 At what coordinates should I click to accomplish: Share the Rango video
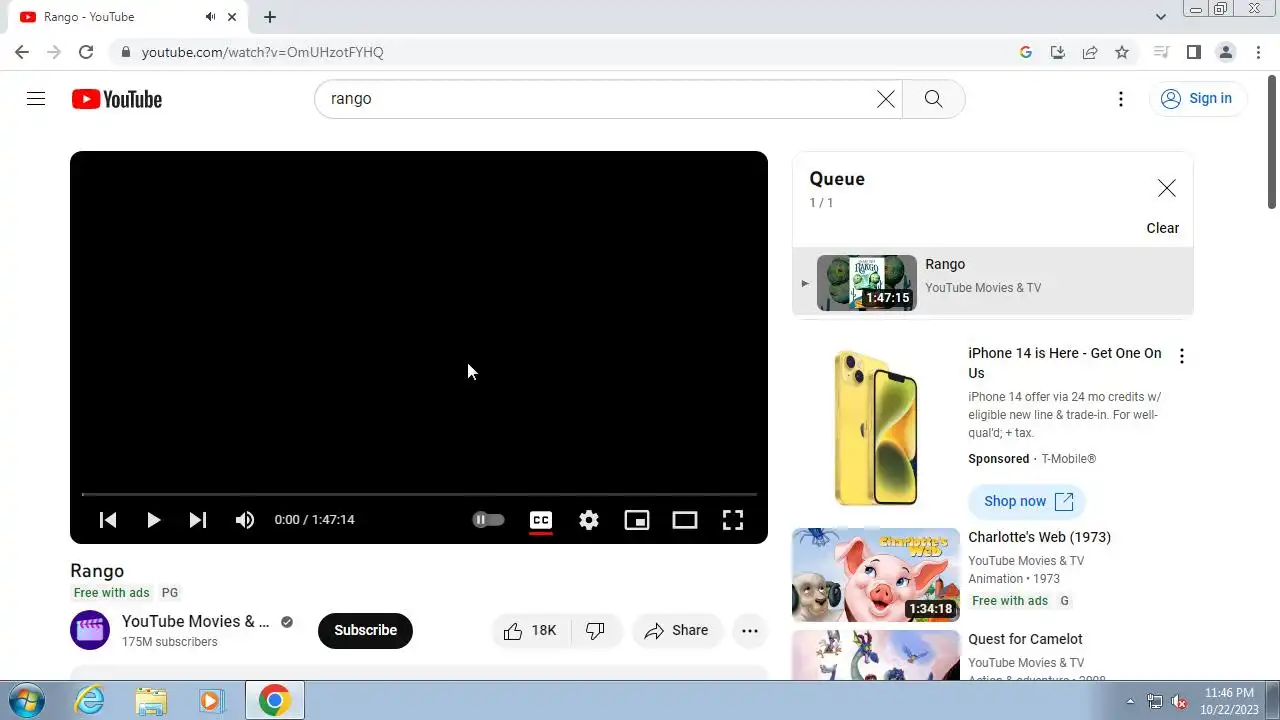[677, 630]
